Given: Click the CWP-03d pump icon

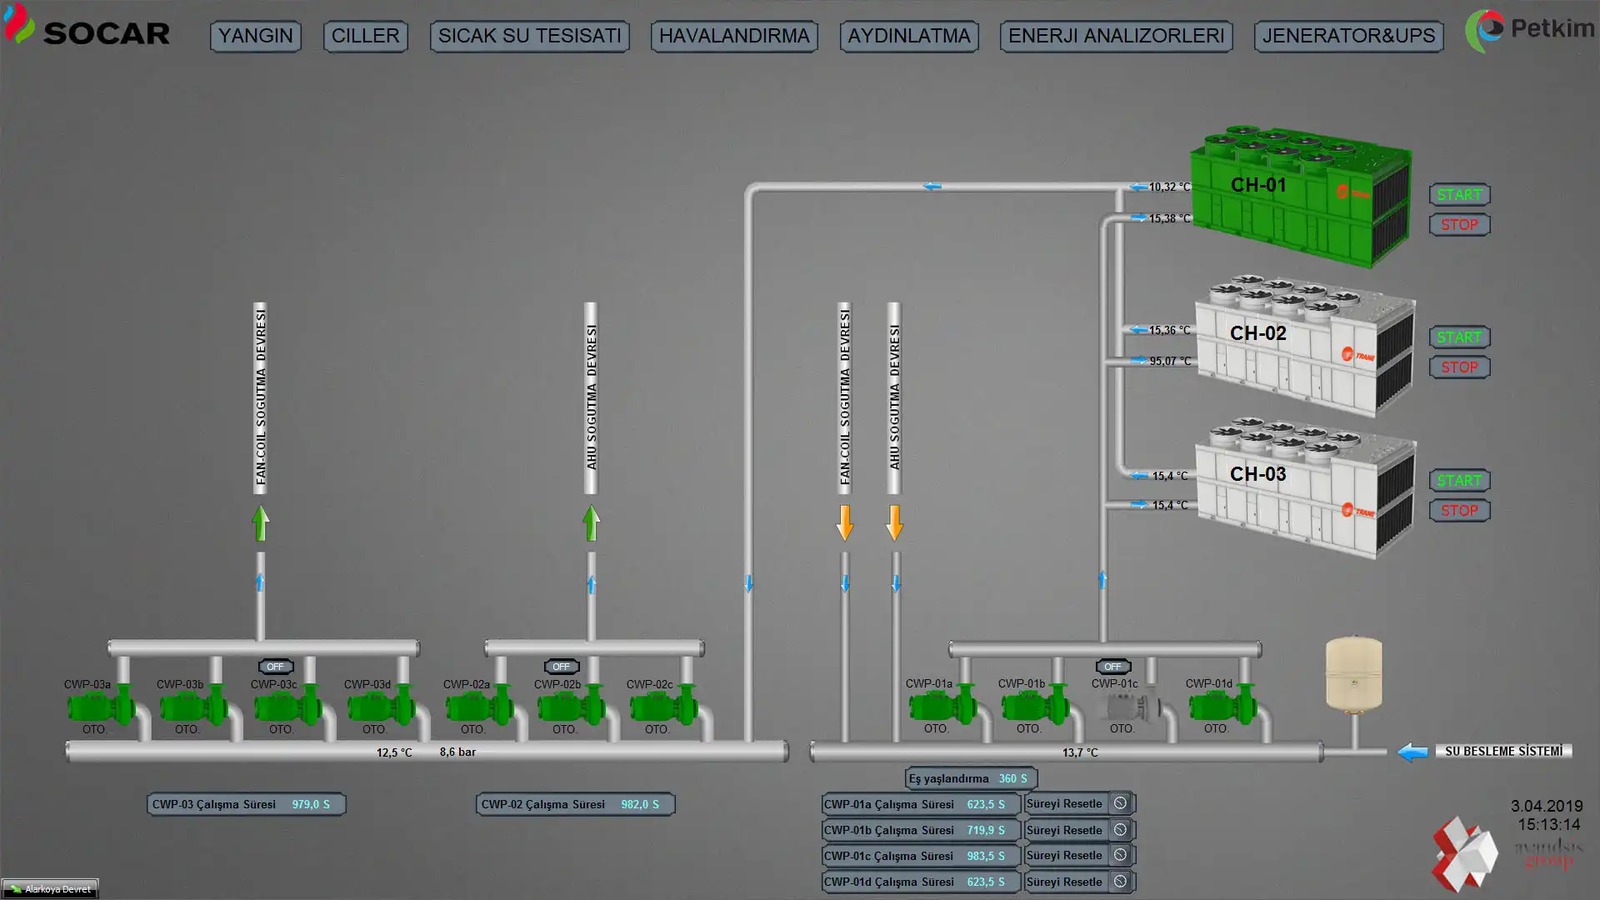Looking at the screenshot, I should (x=380, y=707).
